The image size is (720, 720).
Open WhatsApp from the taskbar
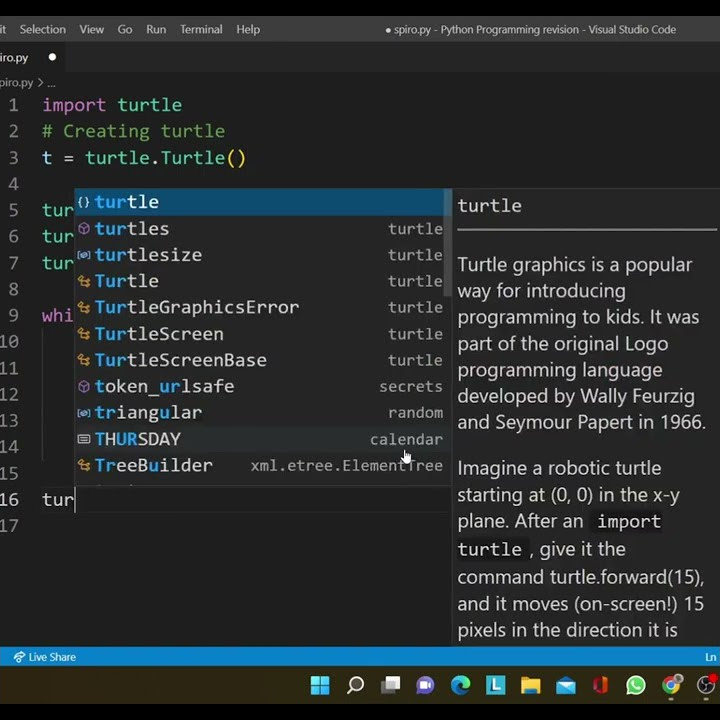pos(636,685)
